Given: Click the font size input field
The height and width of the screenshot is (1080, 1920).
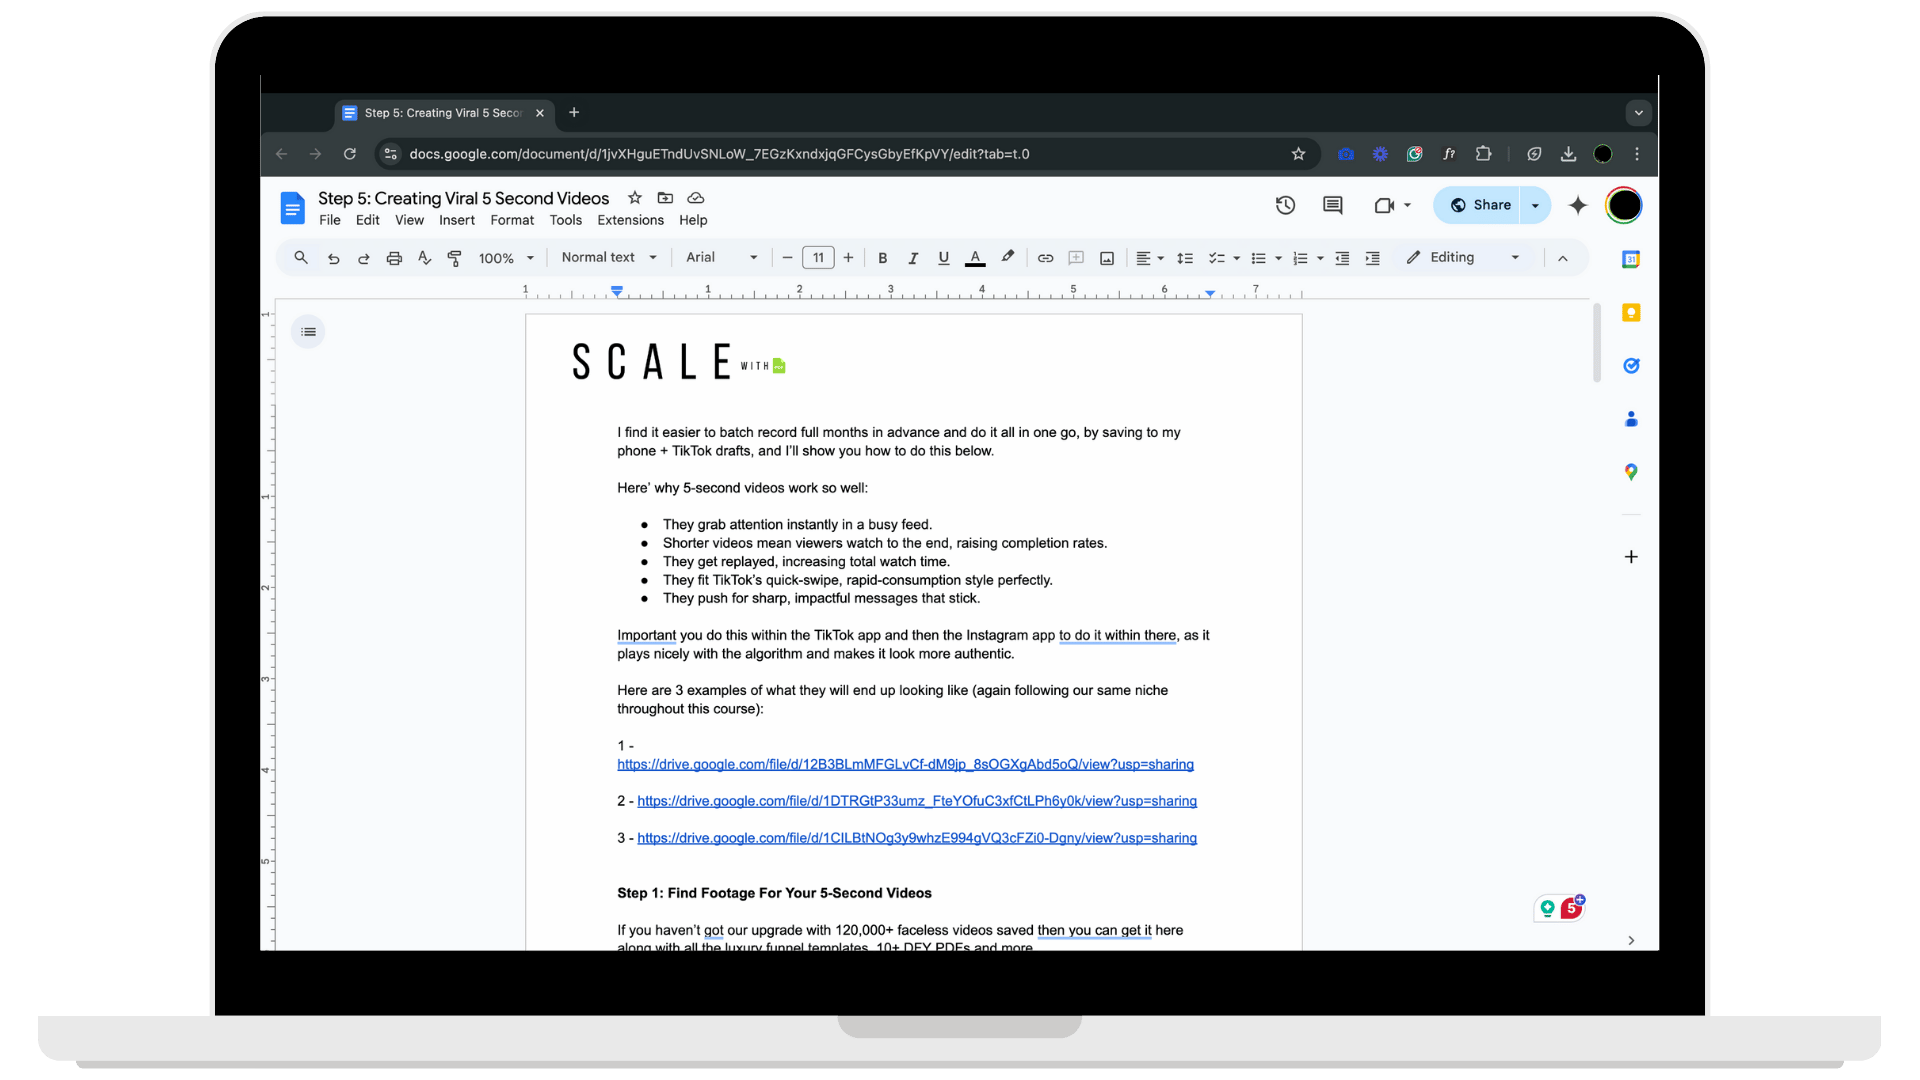Looking at the screenshot, I should (818, 258).
